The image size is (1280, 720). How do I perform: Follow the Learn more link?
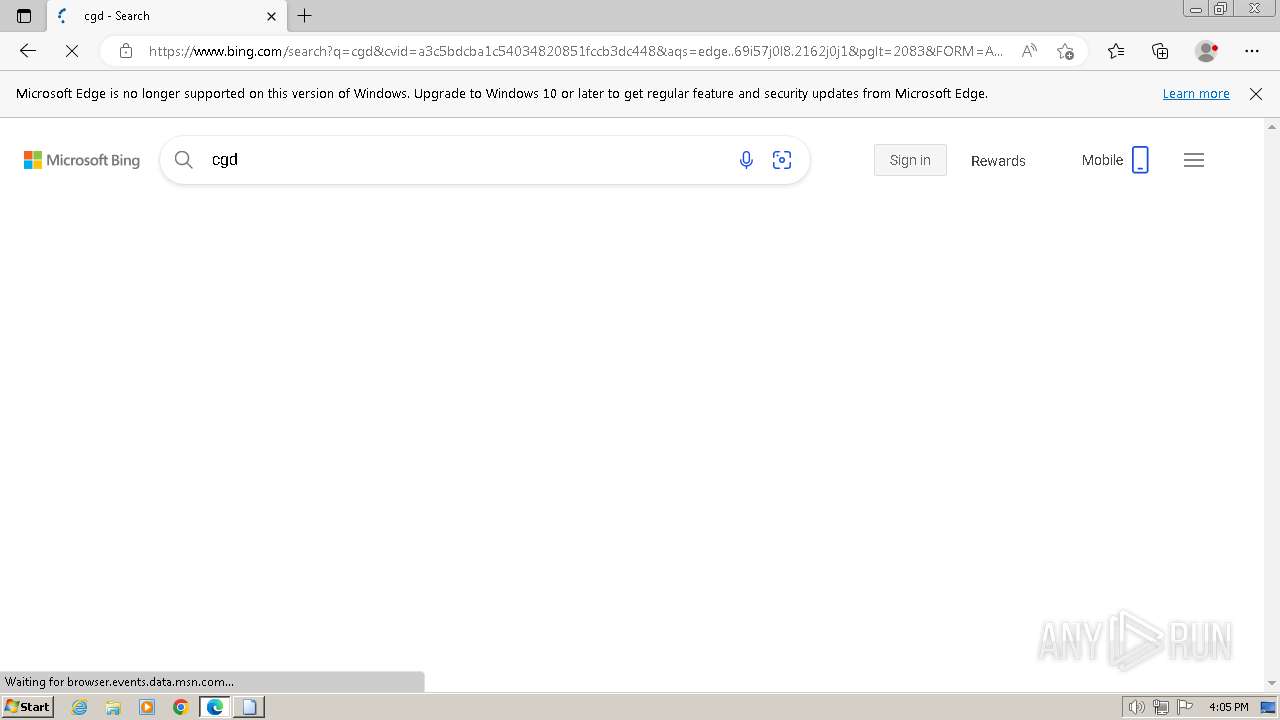(x=1196, y=94)
